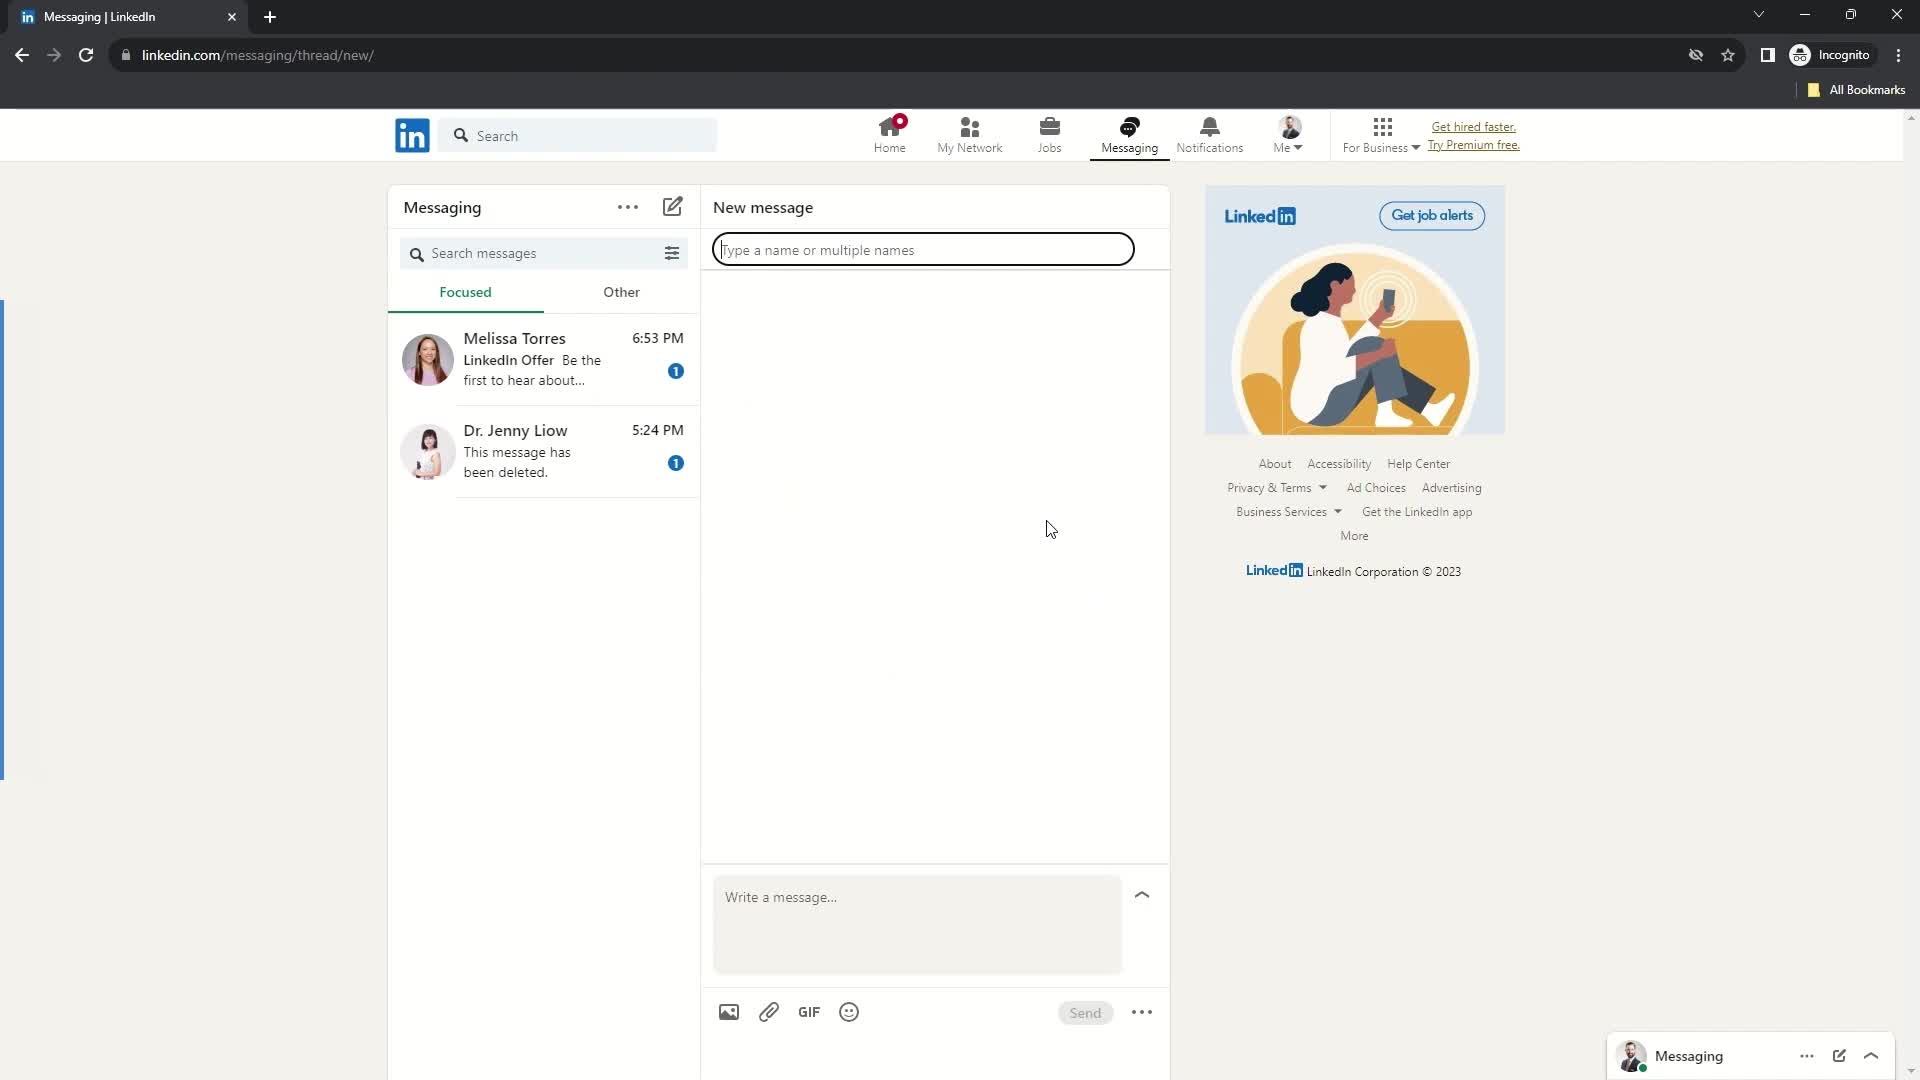
Task: Click Get job alerts button in sidebar
Action: tap(1431, 215)
